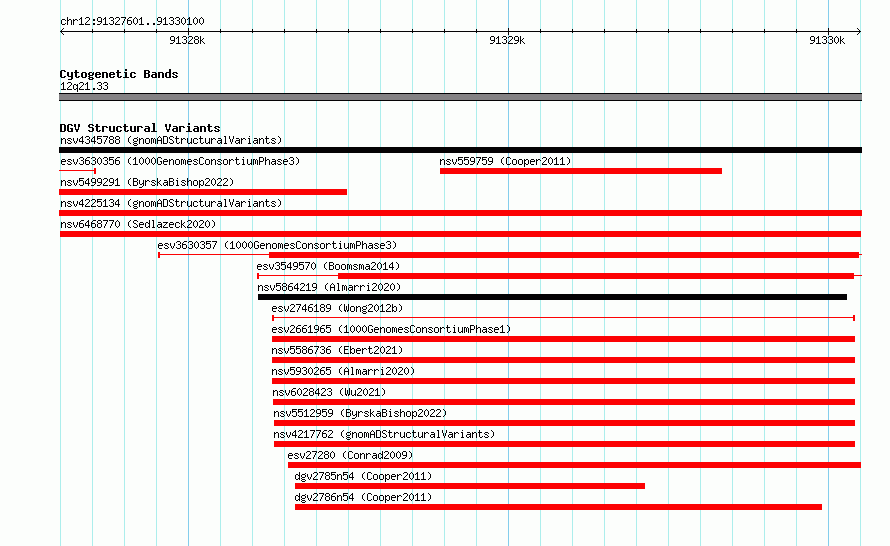
Task: Click the red bar under nsv4217762
Action: click(x=565, y=444)
